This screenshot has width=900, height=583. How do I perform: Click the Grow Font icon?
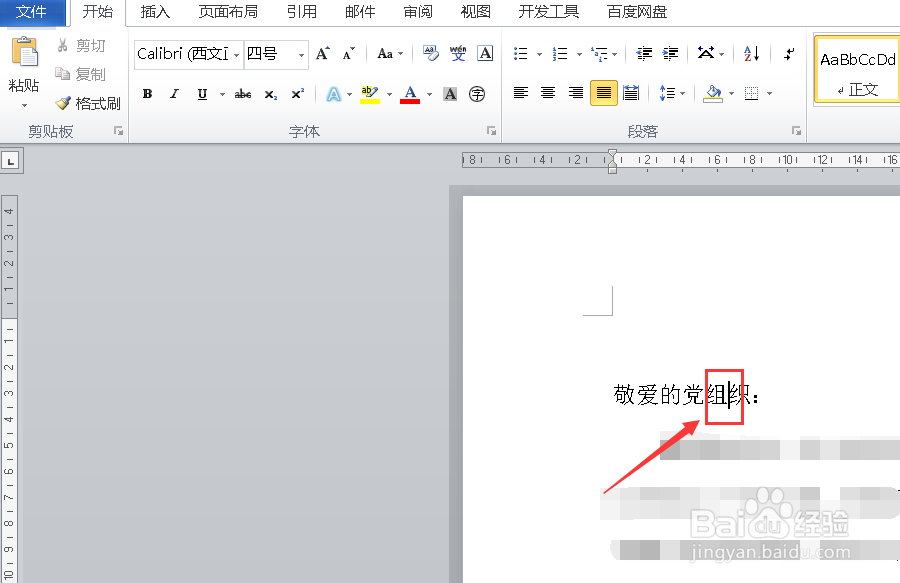pyautogui.click(x=321, y=53)
